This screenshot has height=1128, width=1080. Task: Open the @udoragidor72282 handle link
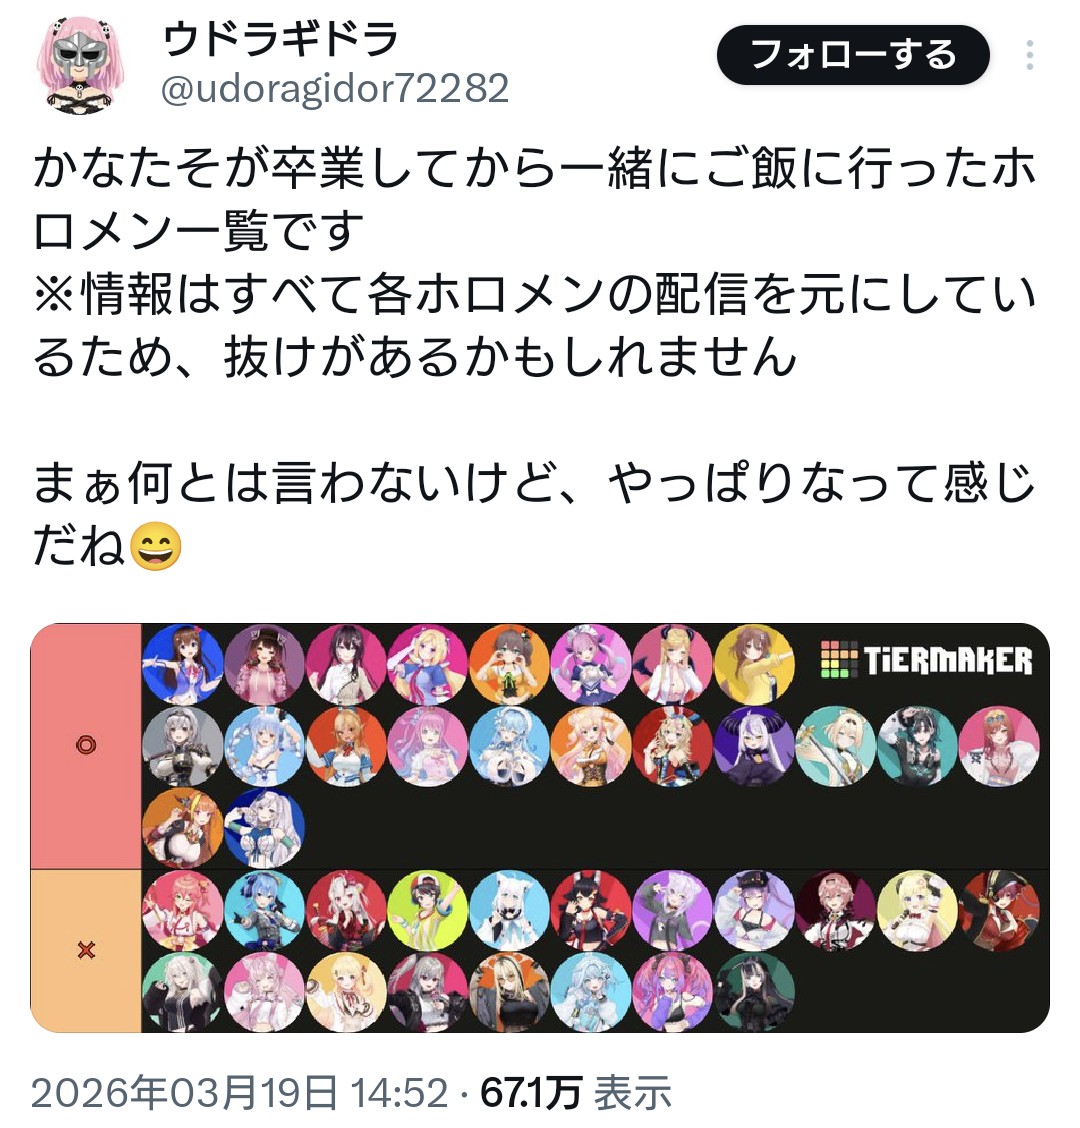coord(335,88)
